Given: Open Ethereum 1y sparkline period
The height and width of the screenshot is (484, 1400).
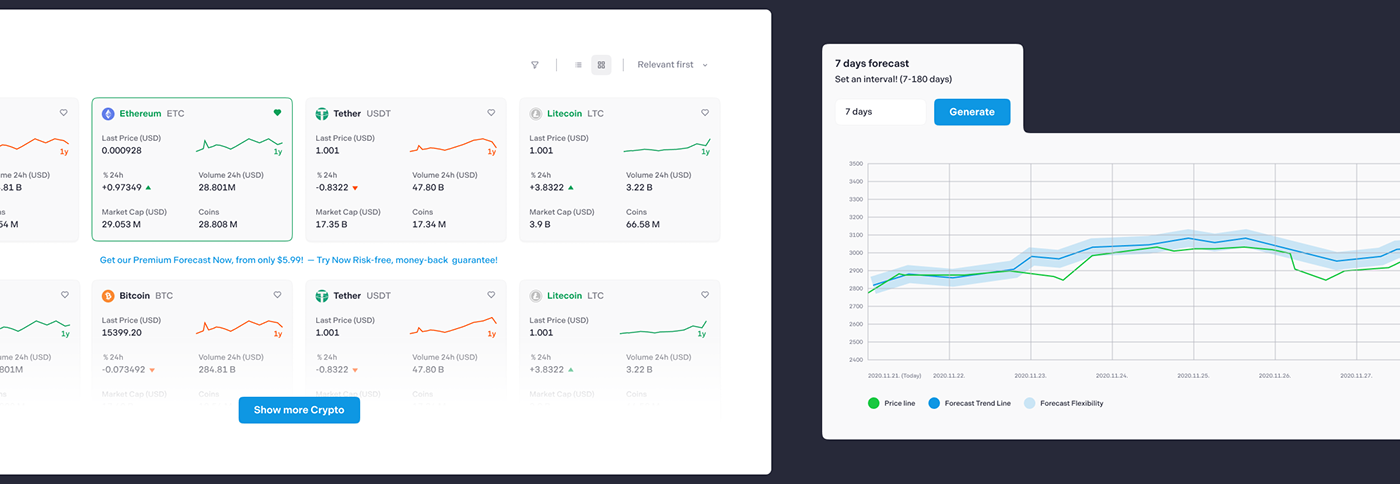Looking at the screenshot, I should pyautogui.click(x=277, y=152).
